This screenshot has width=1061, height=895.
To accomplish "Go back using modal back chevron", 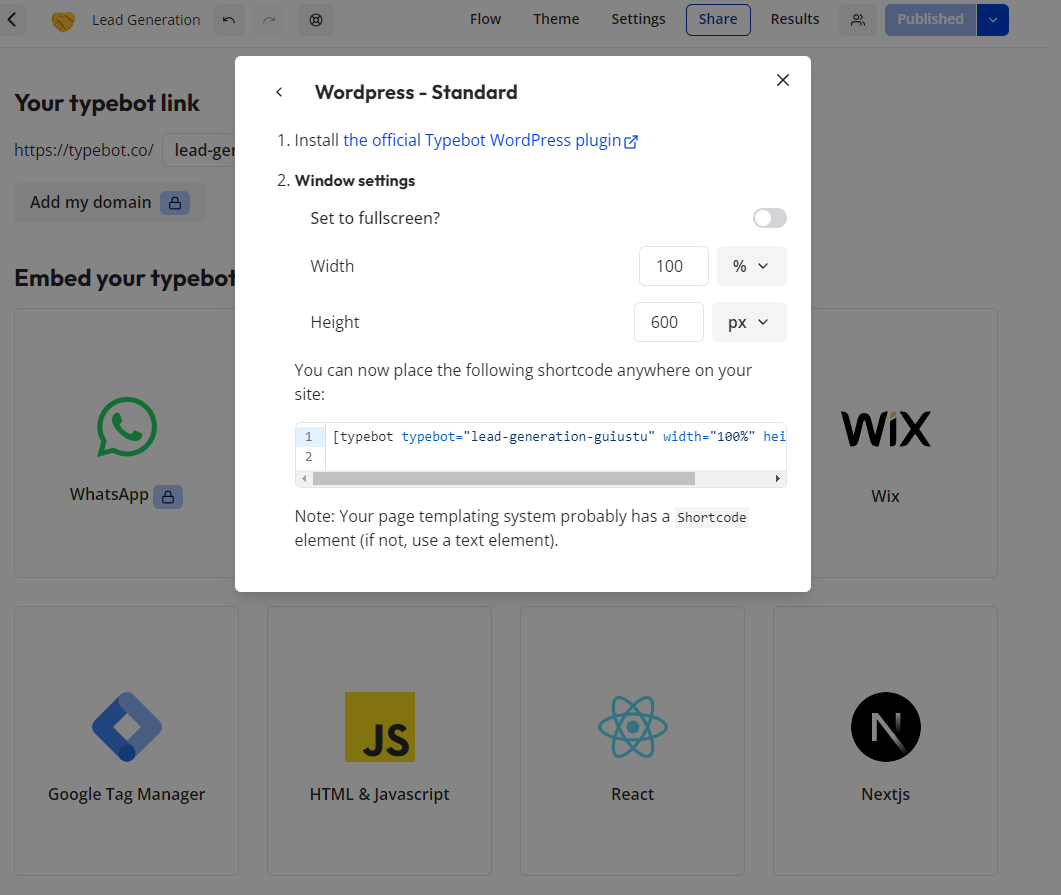I will pyautogui.click(x=279, y=92).
